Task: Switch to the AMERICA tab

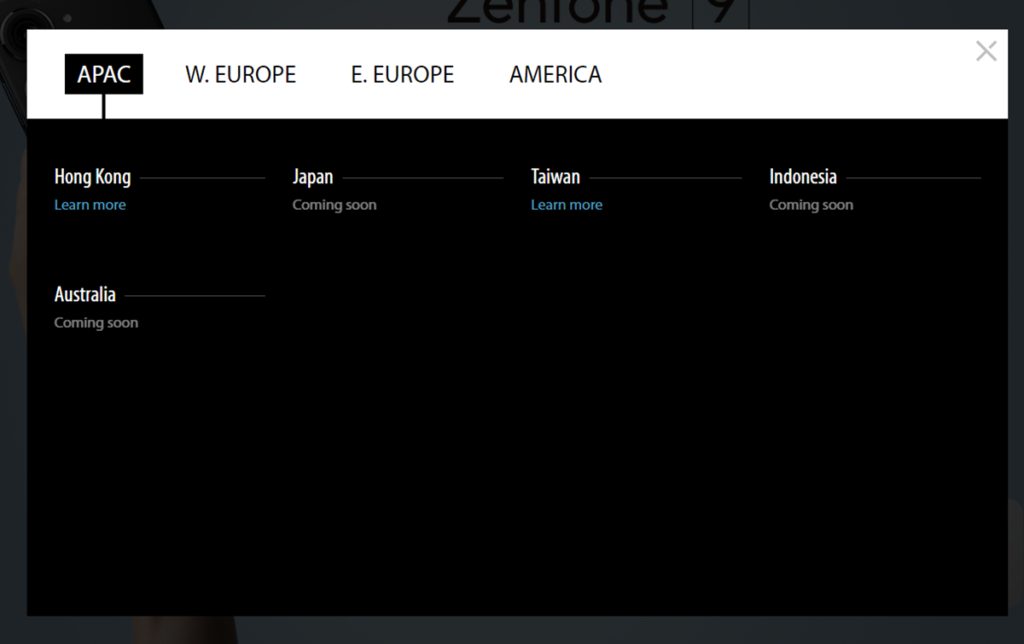Action: point(556,74)
